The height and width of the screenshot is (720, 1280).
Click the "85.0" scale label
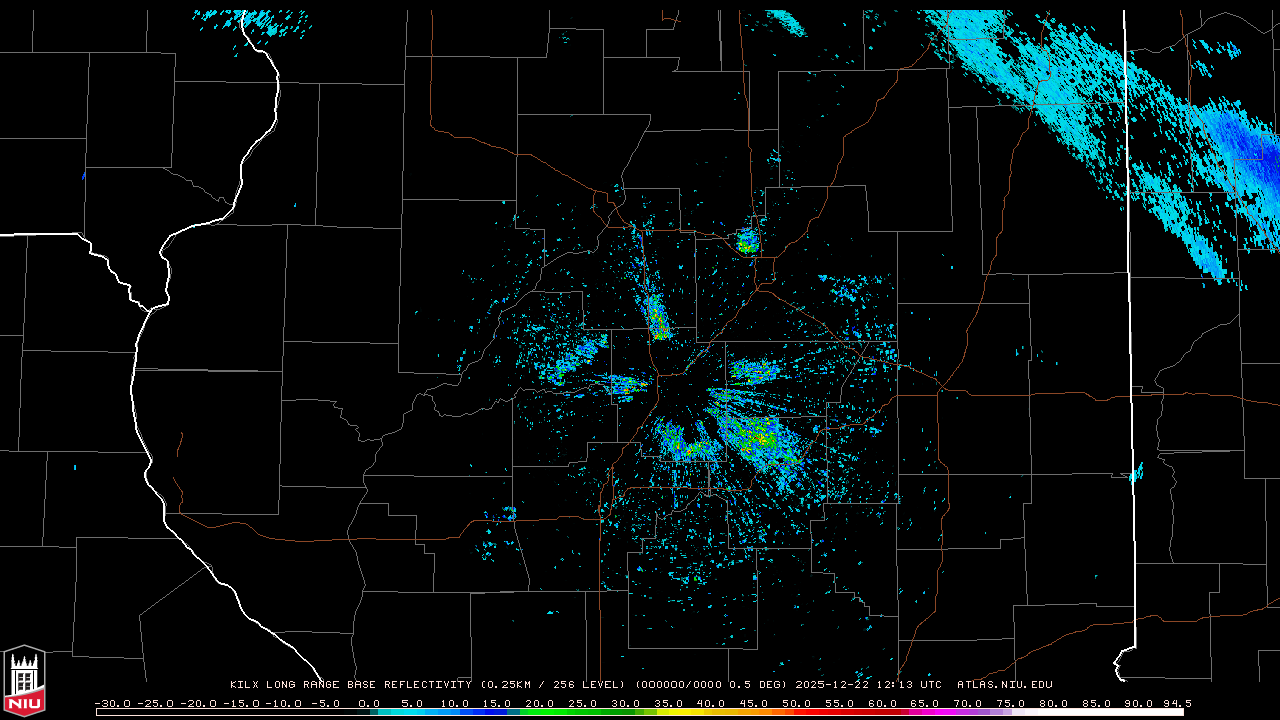[x=1099, y=703]
